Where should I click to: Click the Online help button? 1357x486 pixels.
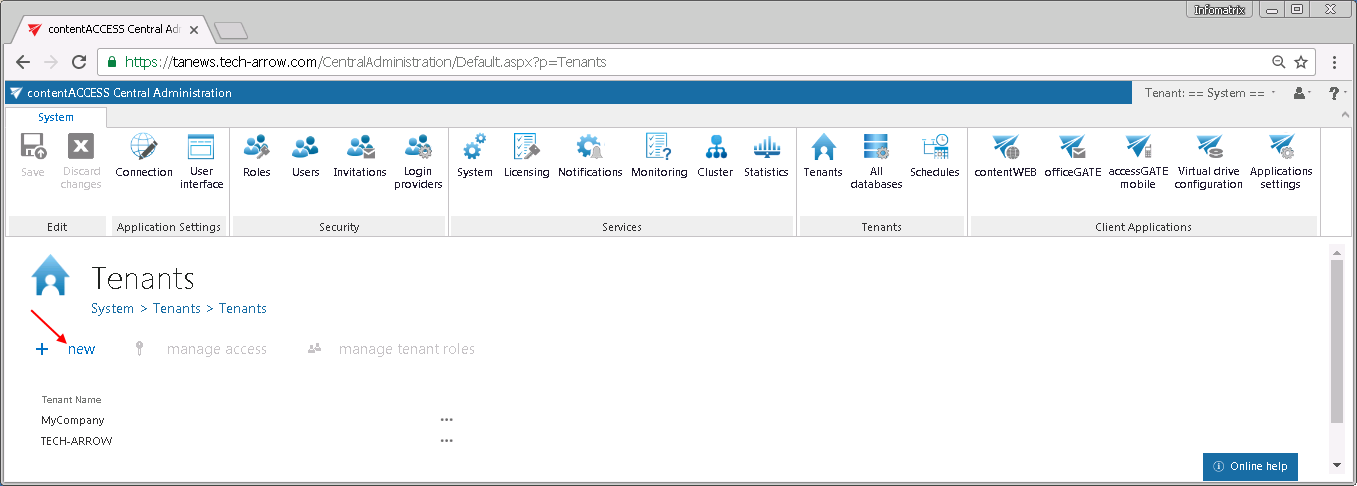(1250, 466)
